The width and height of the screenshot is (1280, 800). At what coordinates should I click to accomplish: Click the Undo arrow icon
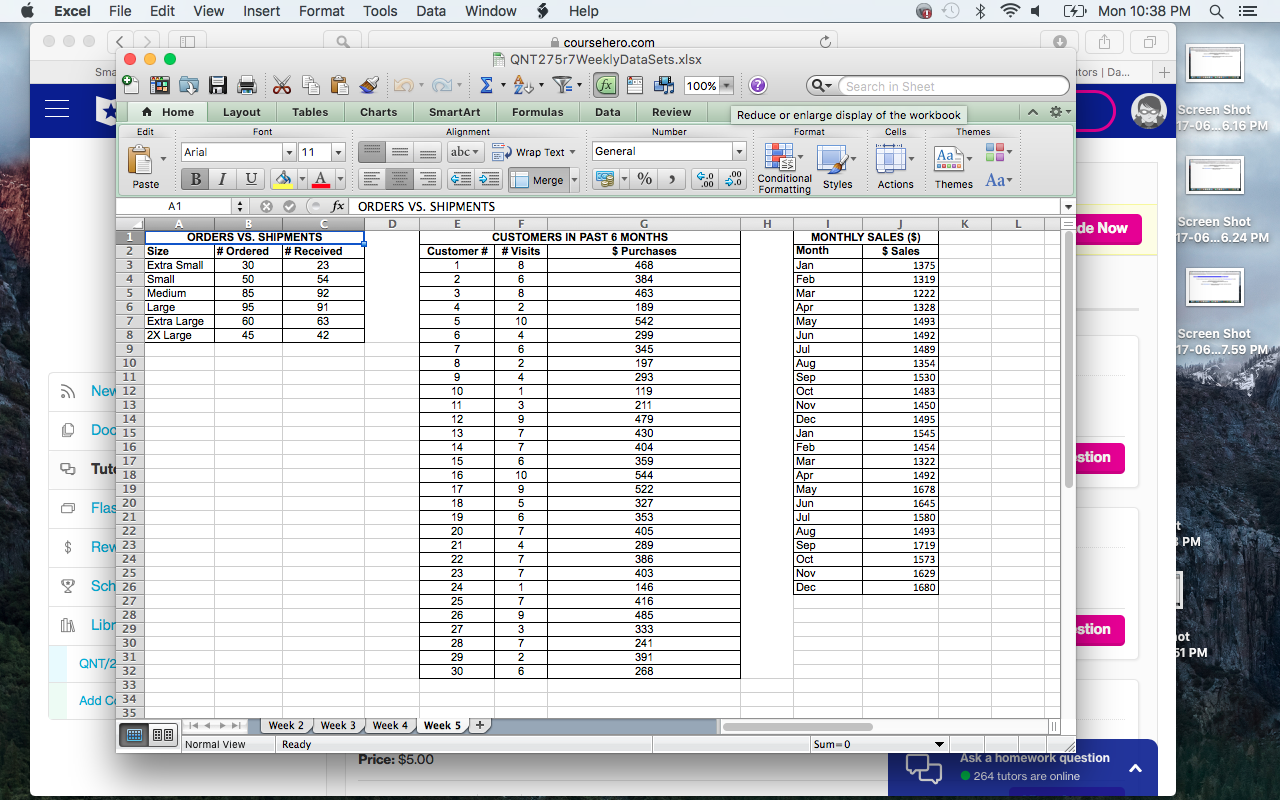tap(402, 86)
